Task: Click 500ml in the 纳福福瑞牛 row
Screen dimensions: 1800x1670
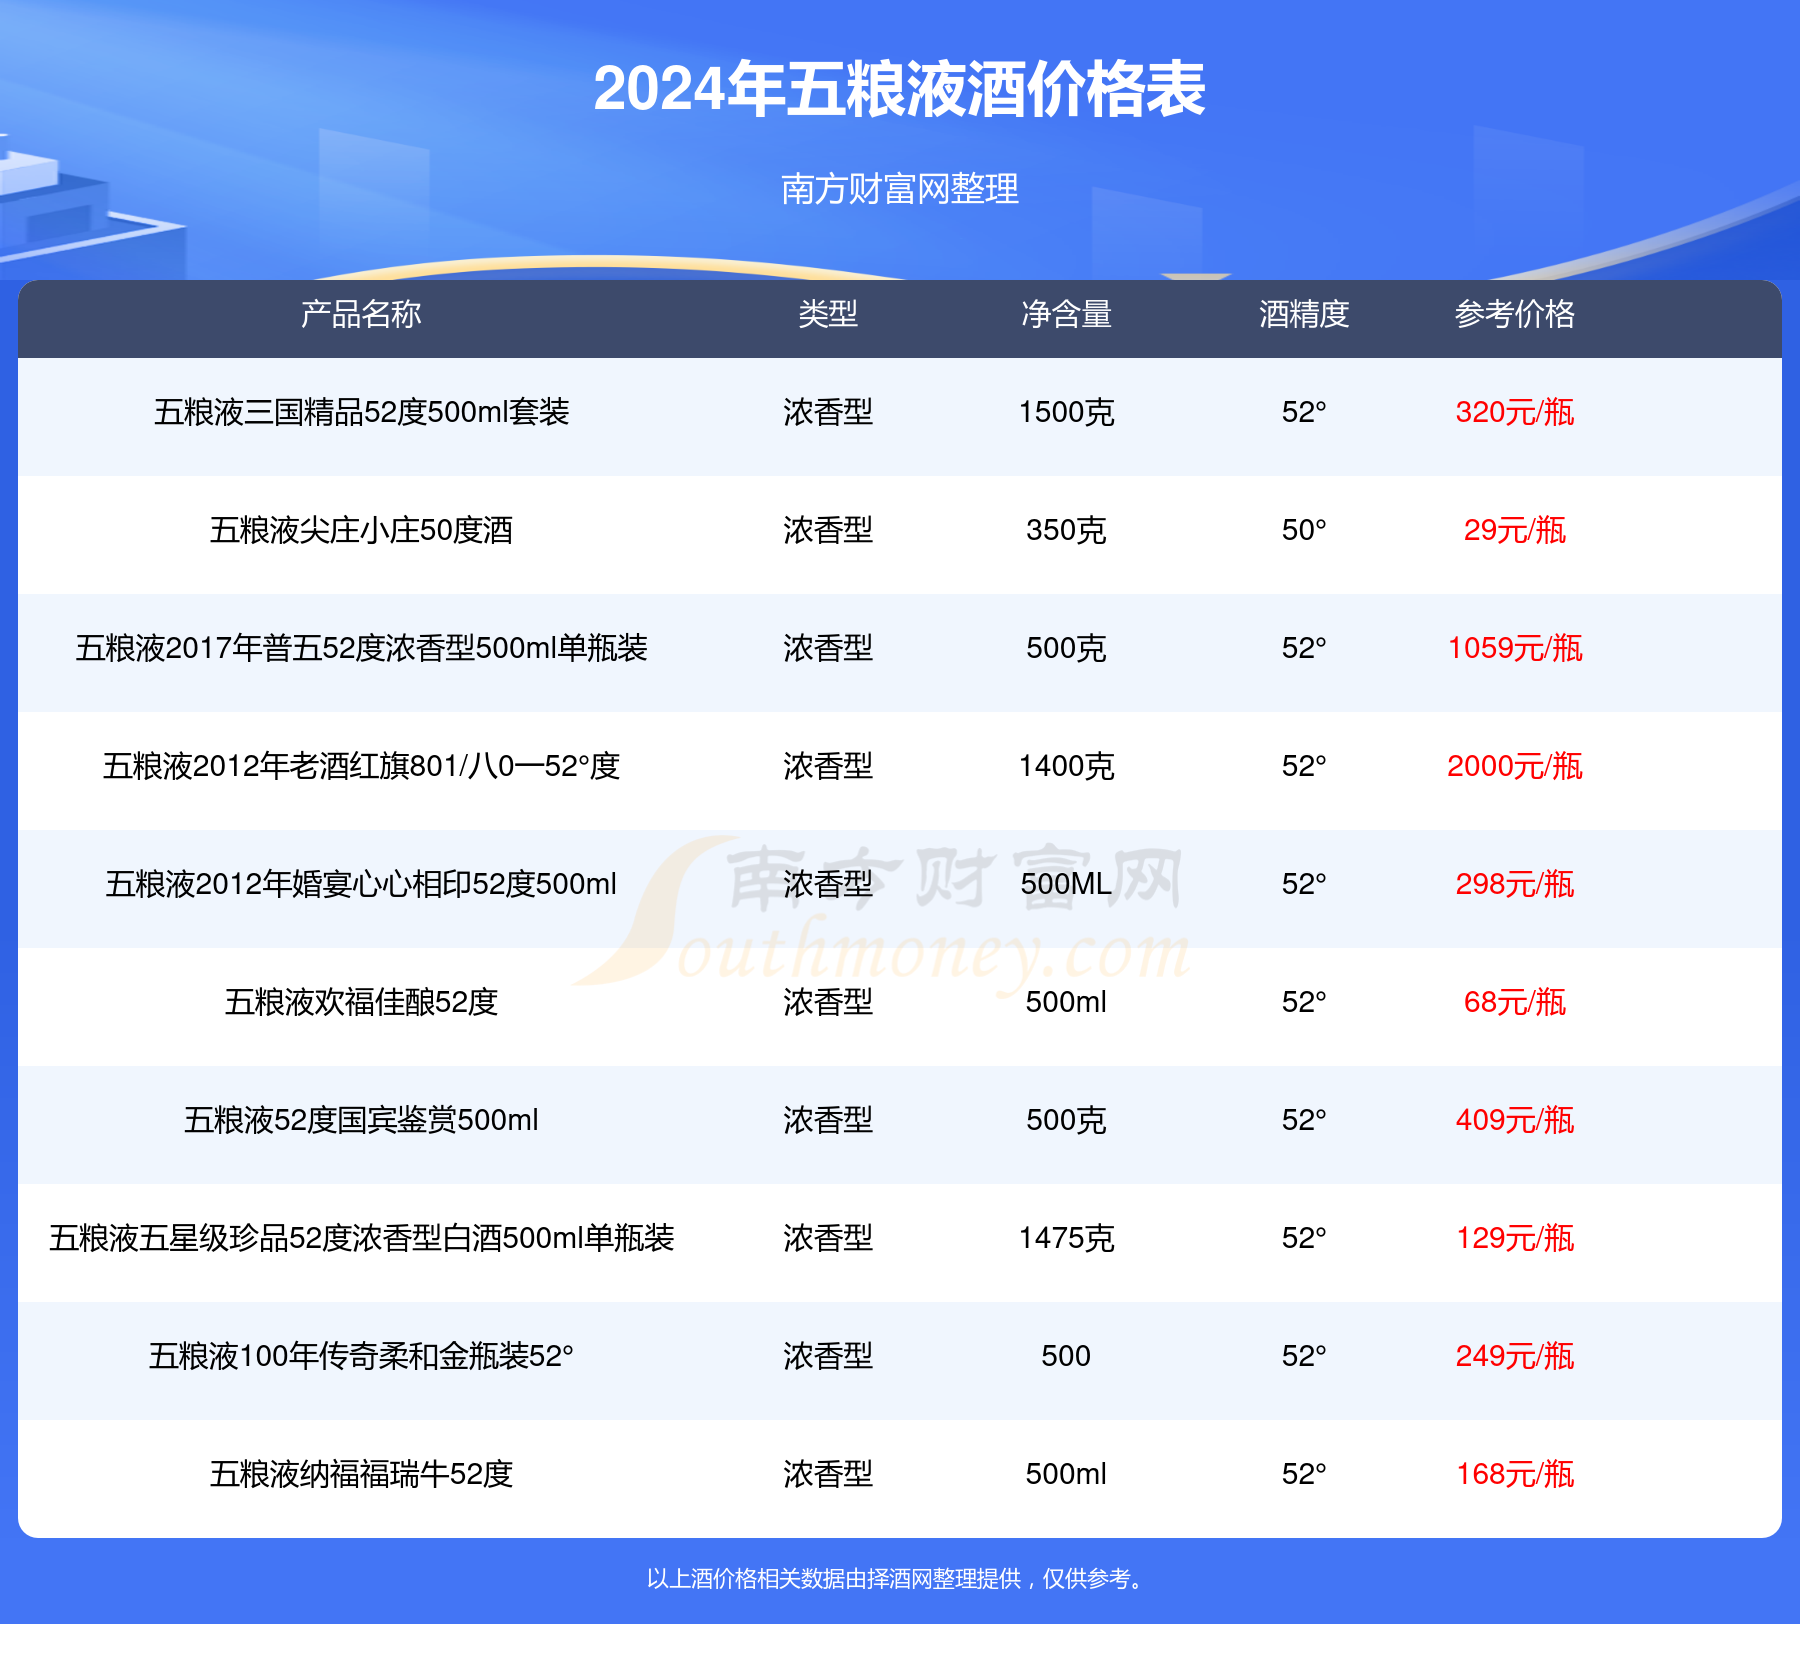Action: tap(1066, 1474)
